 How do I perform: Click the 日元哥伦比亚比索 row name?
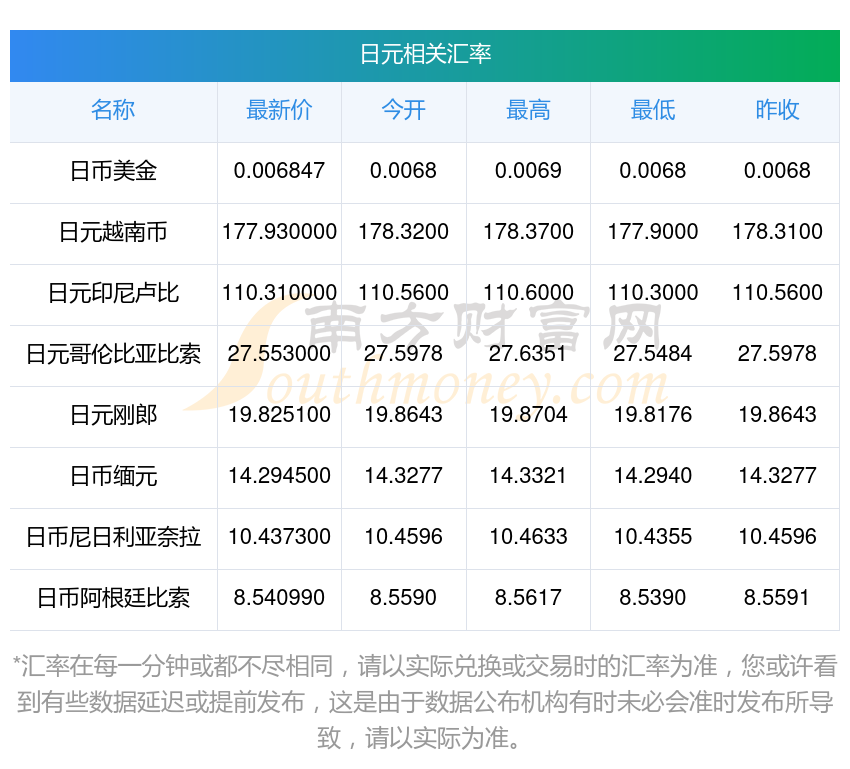point(113,354)
